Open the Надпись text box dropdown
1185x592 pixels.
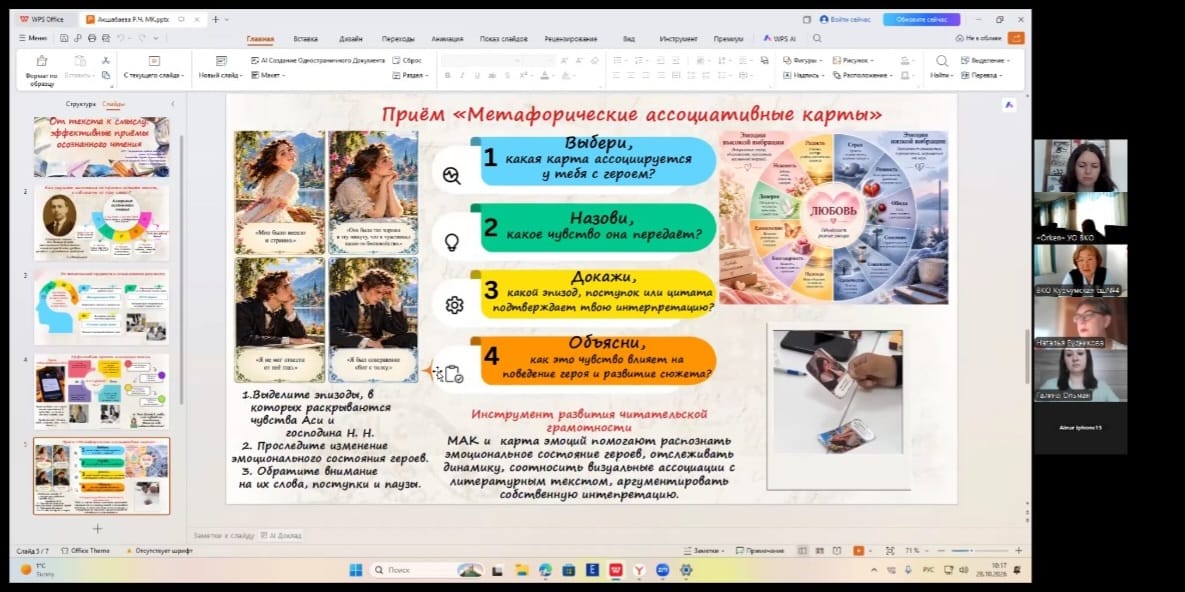804,76
